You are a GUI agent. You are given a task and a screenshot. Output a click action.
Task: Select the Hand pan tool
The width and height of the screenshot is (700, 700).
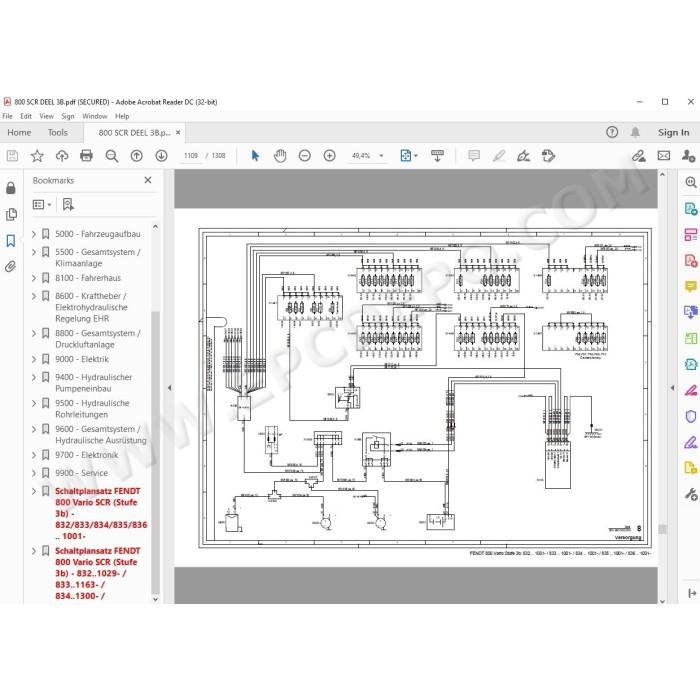pyautogui.click(x=280, y=155)
